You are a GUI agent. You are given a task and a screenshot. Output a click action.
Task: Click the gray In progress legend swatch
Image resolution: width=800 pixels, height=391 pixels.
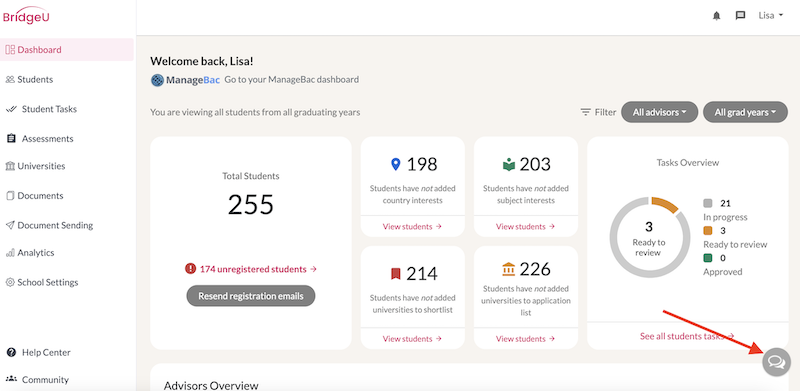[708, 203]
